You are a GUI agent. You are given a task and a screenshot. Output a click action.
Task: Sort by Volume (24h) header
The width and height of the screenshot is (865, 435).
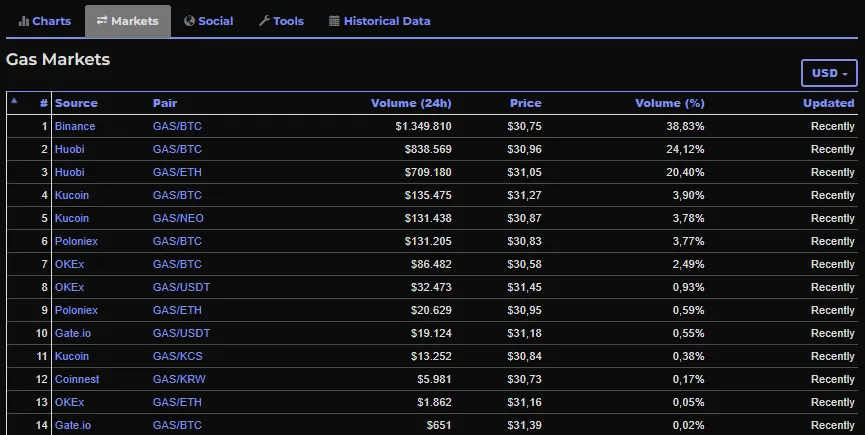point(411,103)
